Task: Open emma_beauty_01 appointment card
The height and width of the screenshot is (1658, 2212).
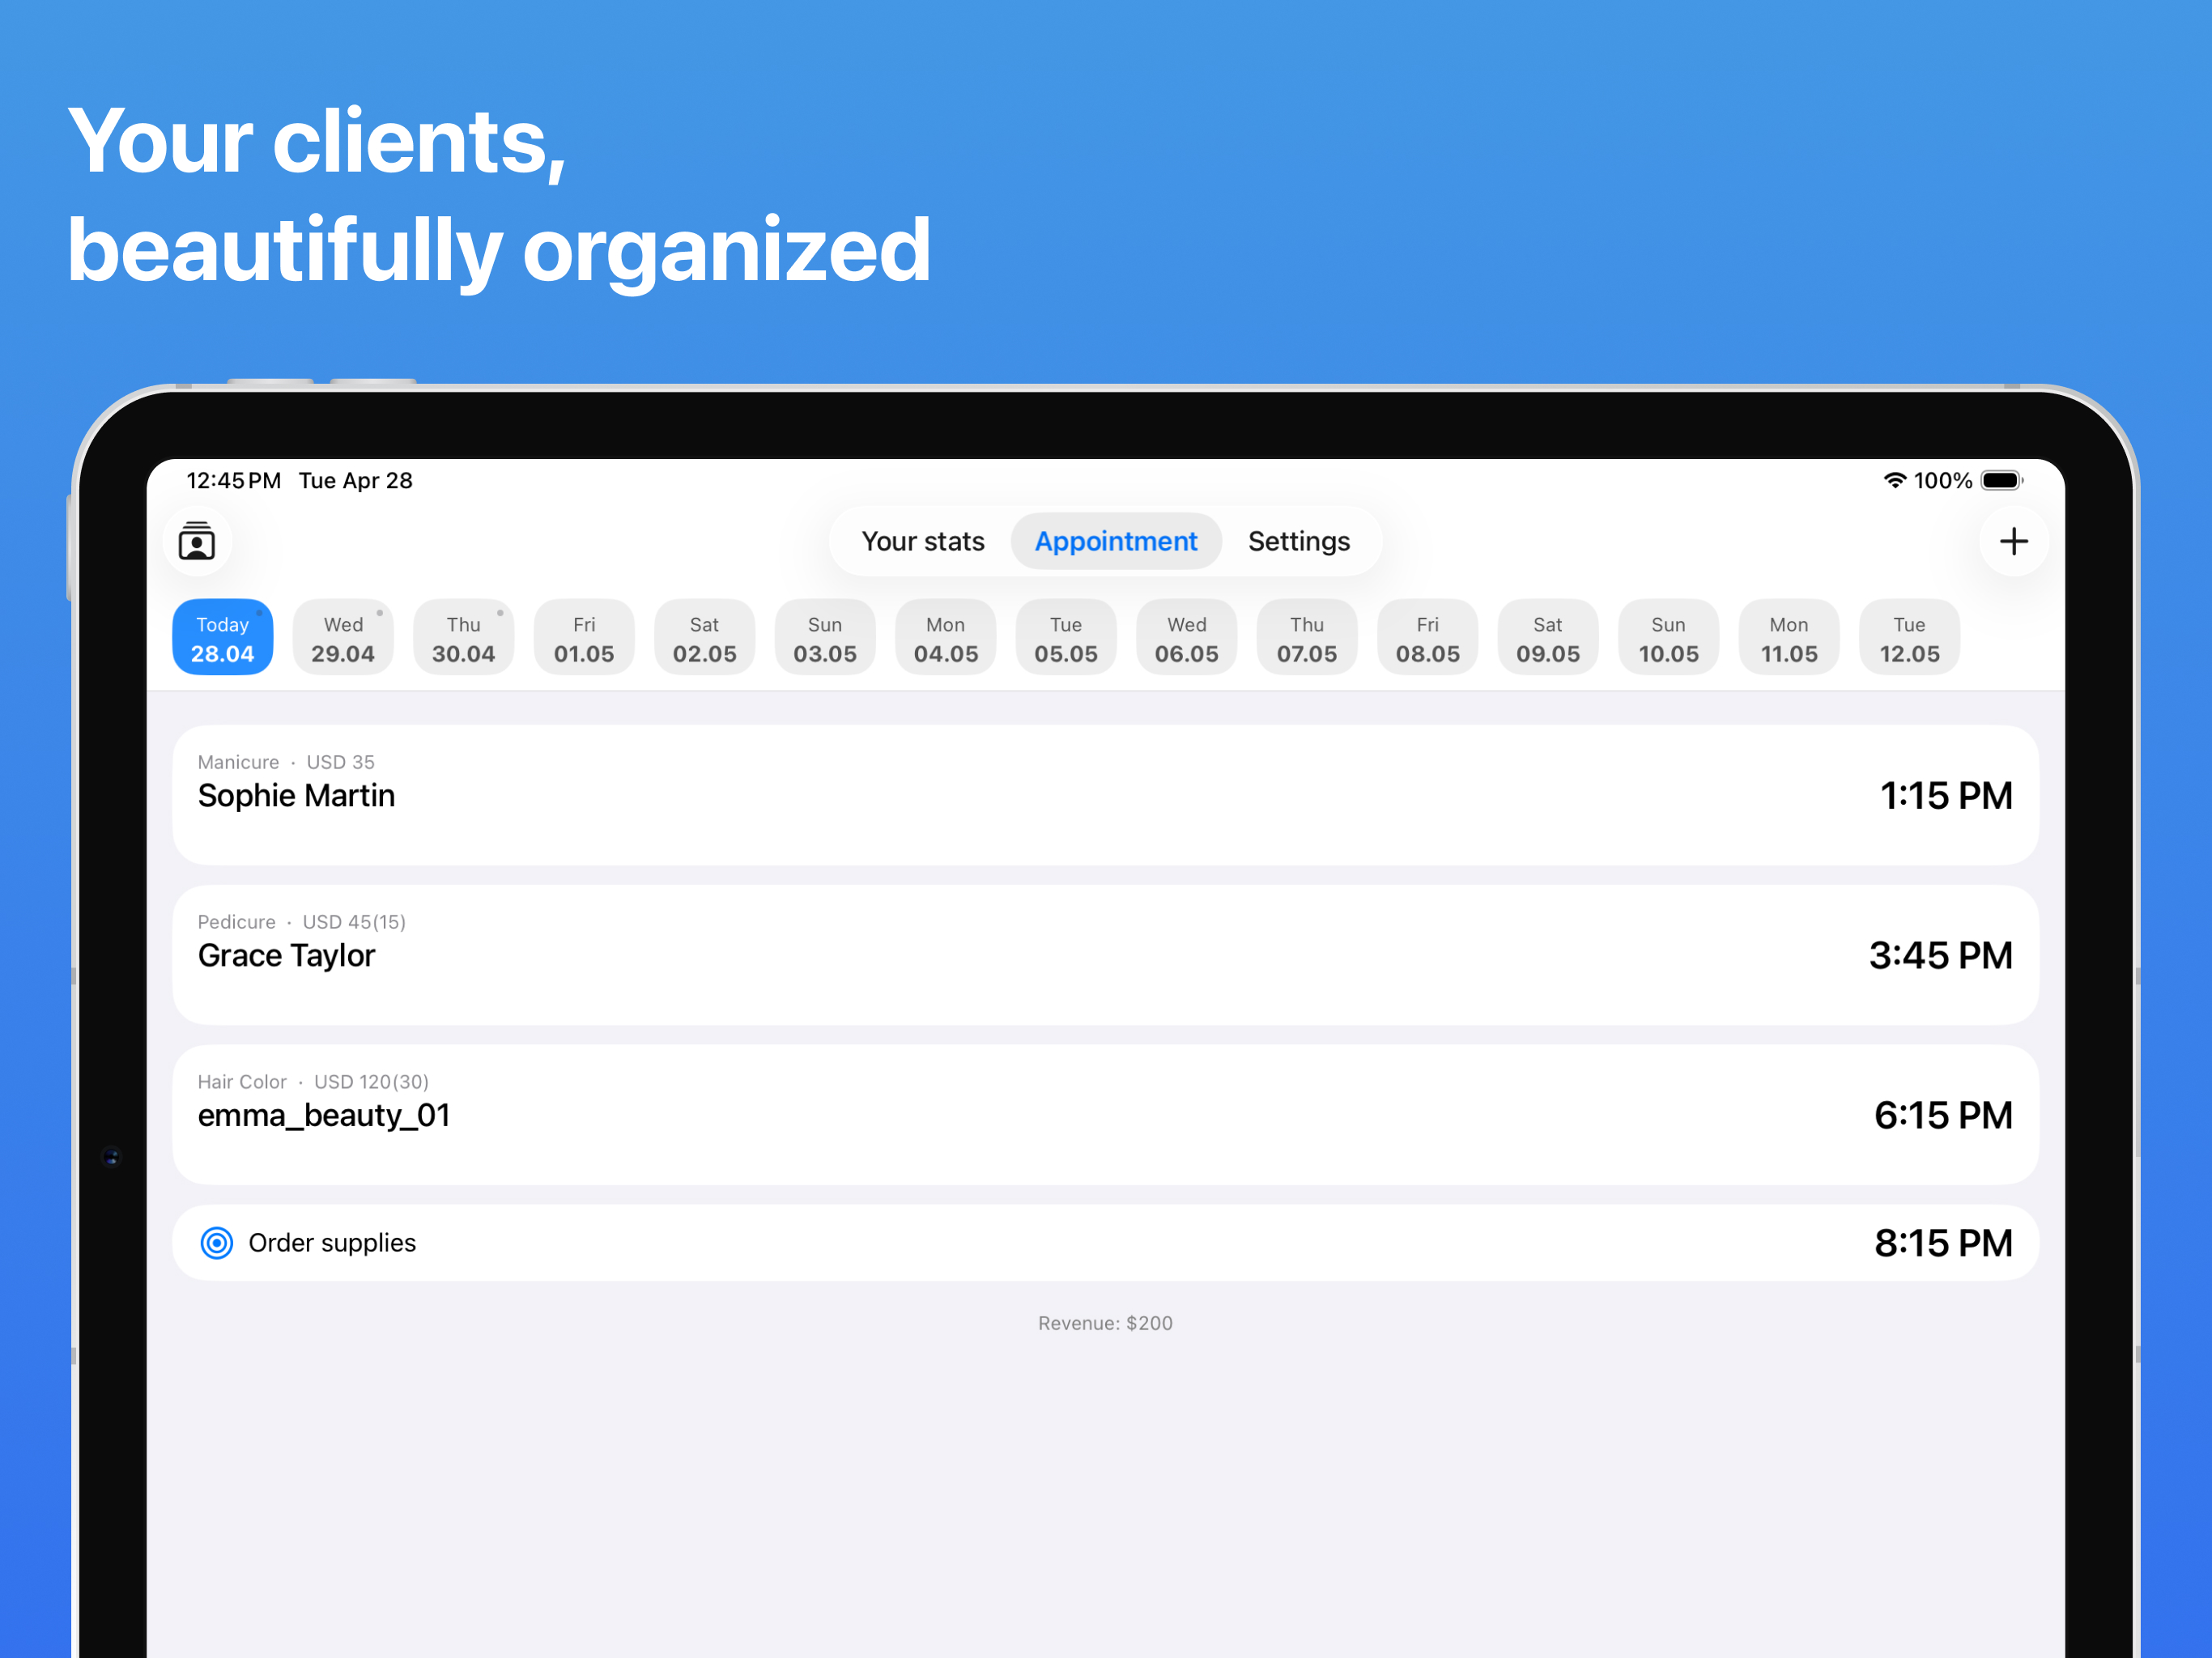Action: [1105, 1116]
